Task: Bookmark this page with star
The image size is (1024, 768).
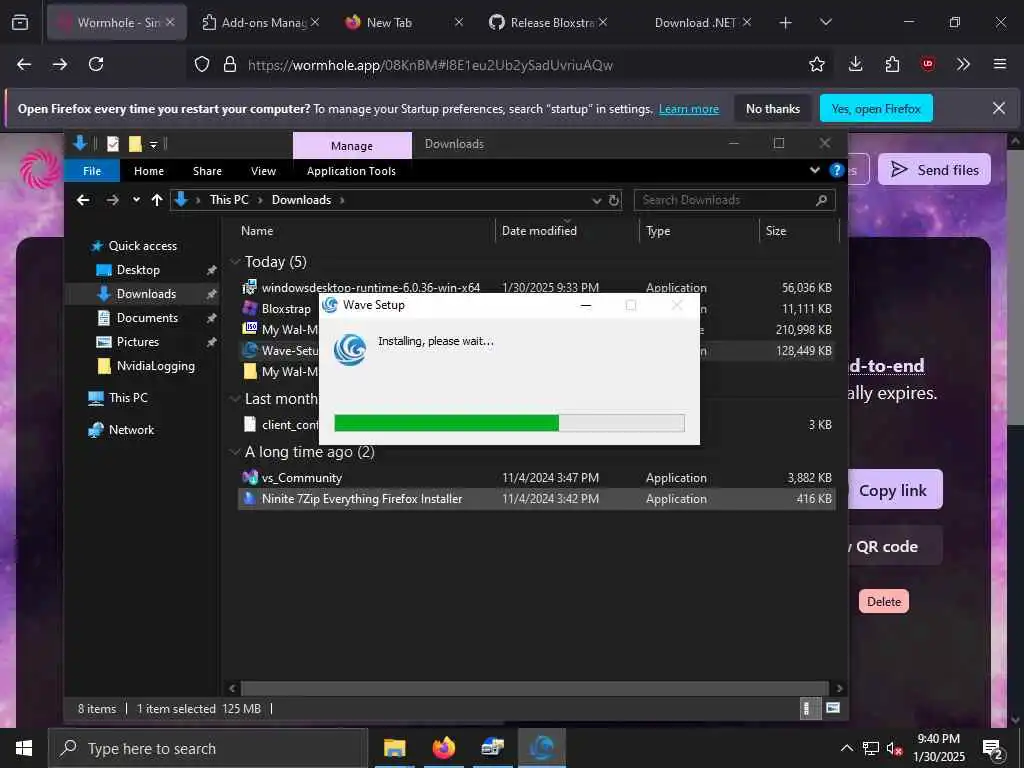Action: [x=816, y=64]
